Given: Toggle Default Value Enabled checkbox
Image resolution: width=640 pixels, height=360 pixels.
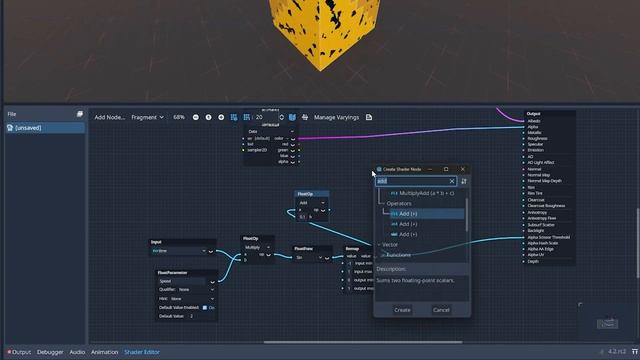Looking at the screenshot, I should [205, 307].
